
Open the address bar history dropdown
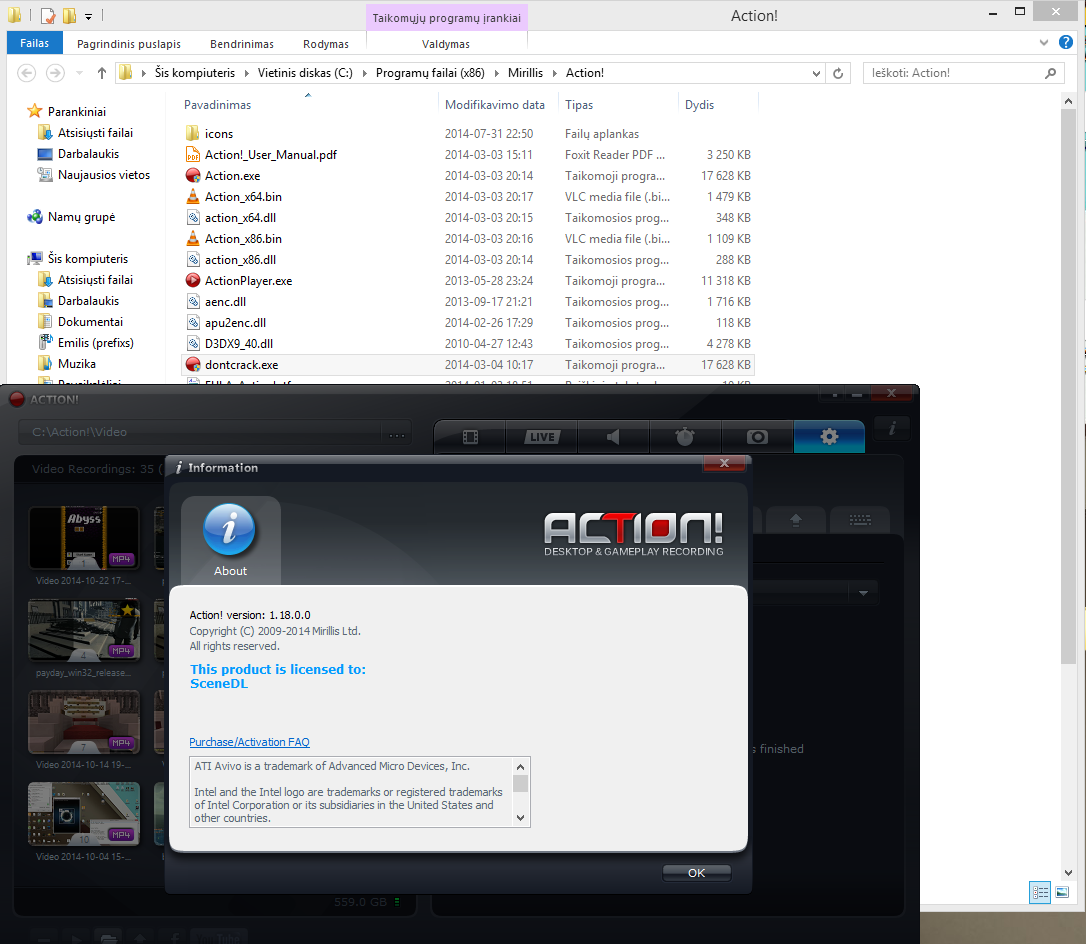click(x=817, y=73)
